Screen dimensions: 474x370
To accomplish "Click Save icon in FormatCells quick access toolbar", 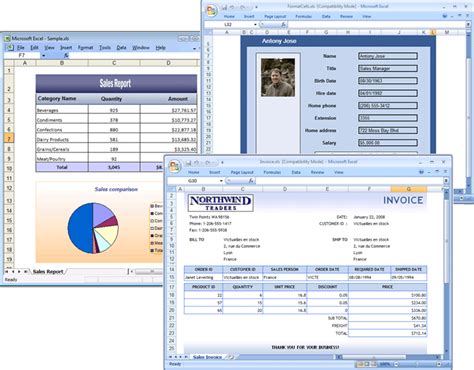I will 224,7.
